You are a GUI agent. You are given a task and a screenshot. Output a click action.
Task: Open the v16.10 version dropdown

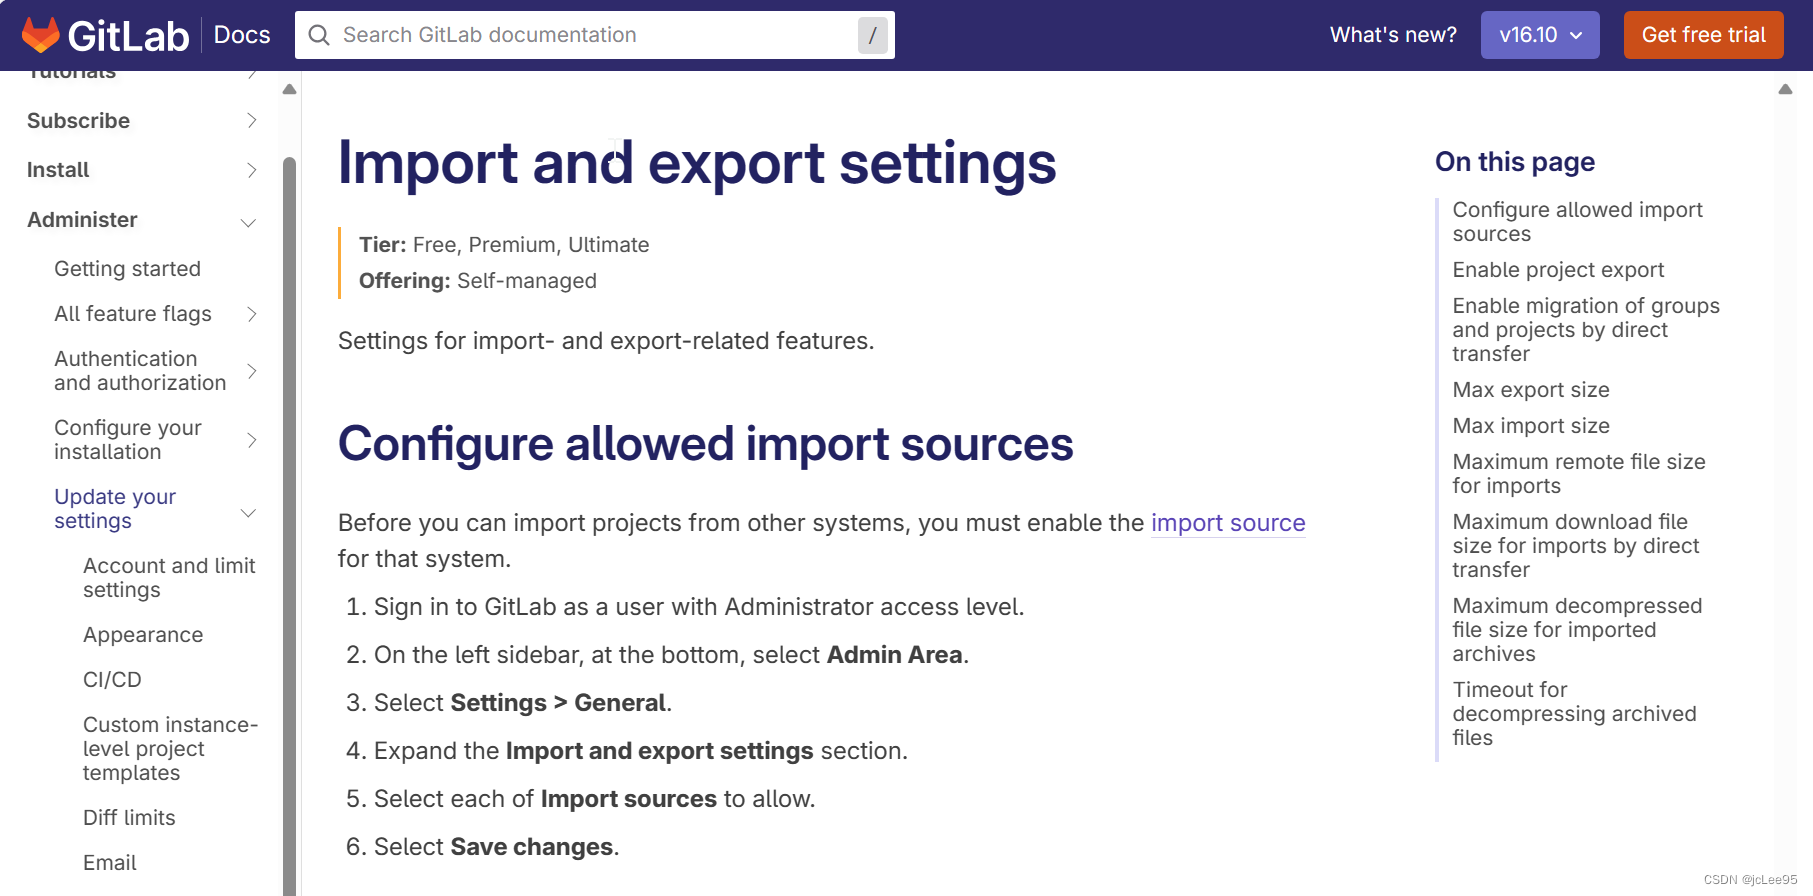(x=1539, y=35)
